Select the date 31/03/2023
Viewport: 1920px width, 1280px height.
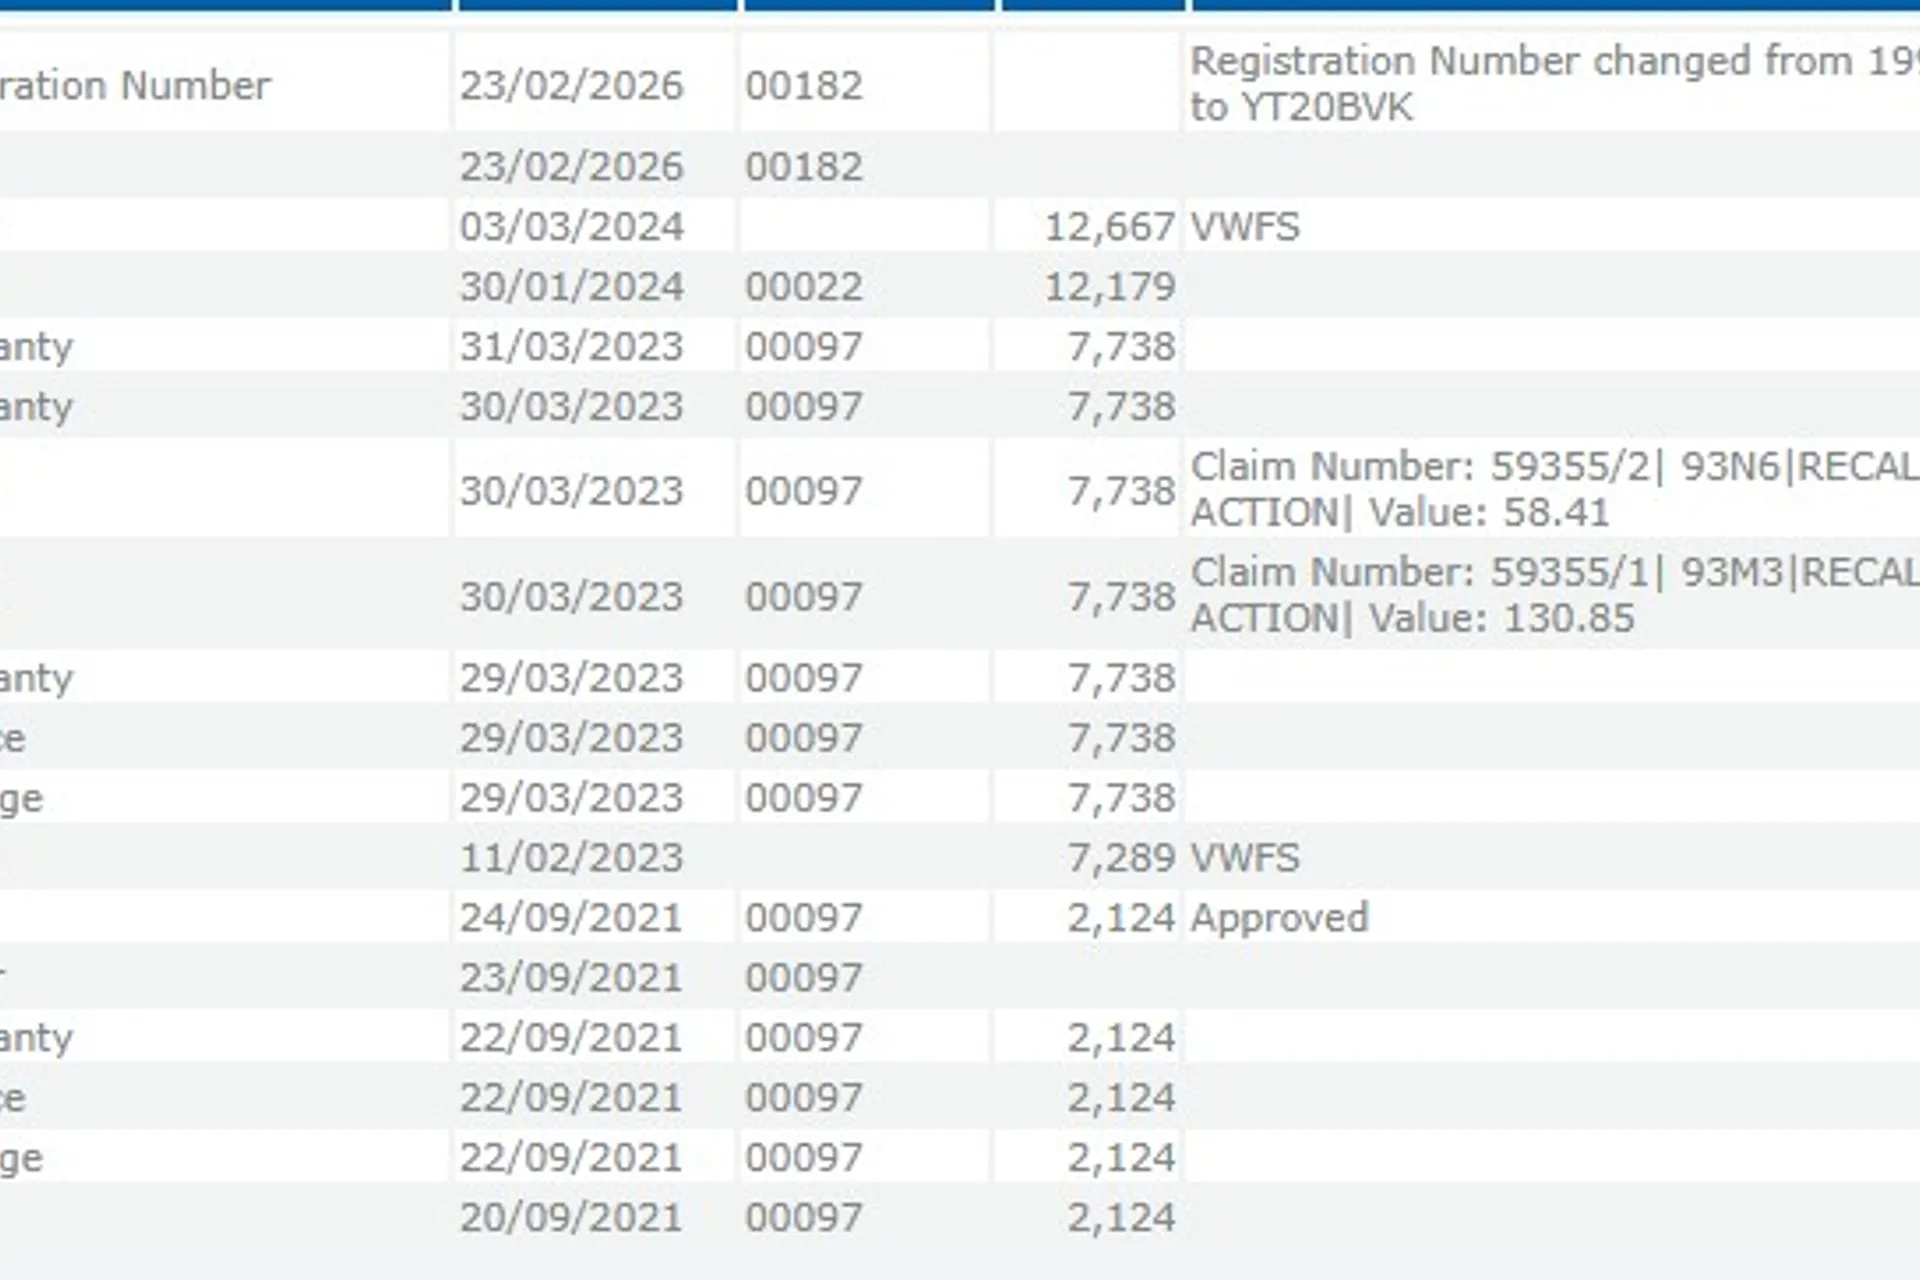coord(571,347)
